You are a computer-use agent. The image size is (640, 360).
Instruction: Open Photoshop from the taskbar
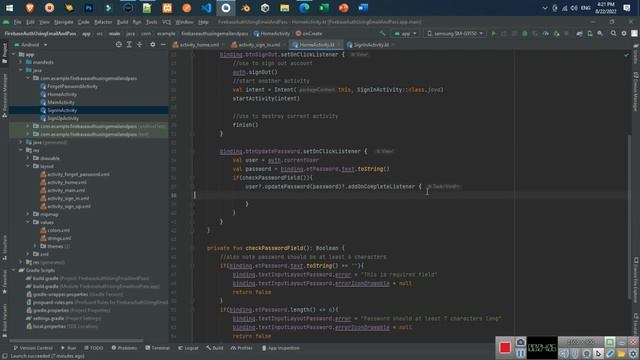89,8
